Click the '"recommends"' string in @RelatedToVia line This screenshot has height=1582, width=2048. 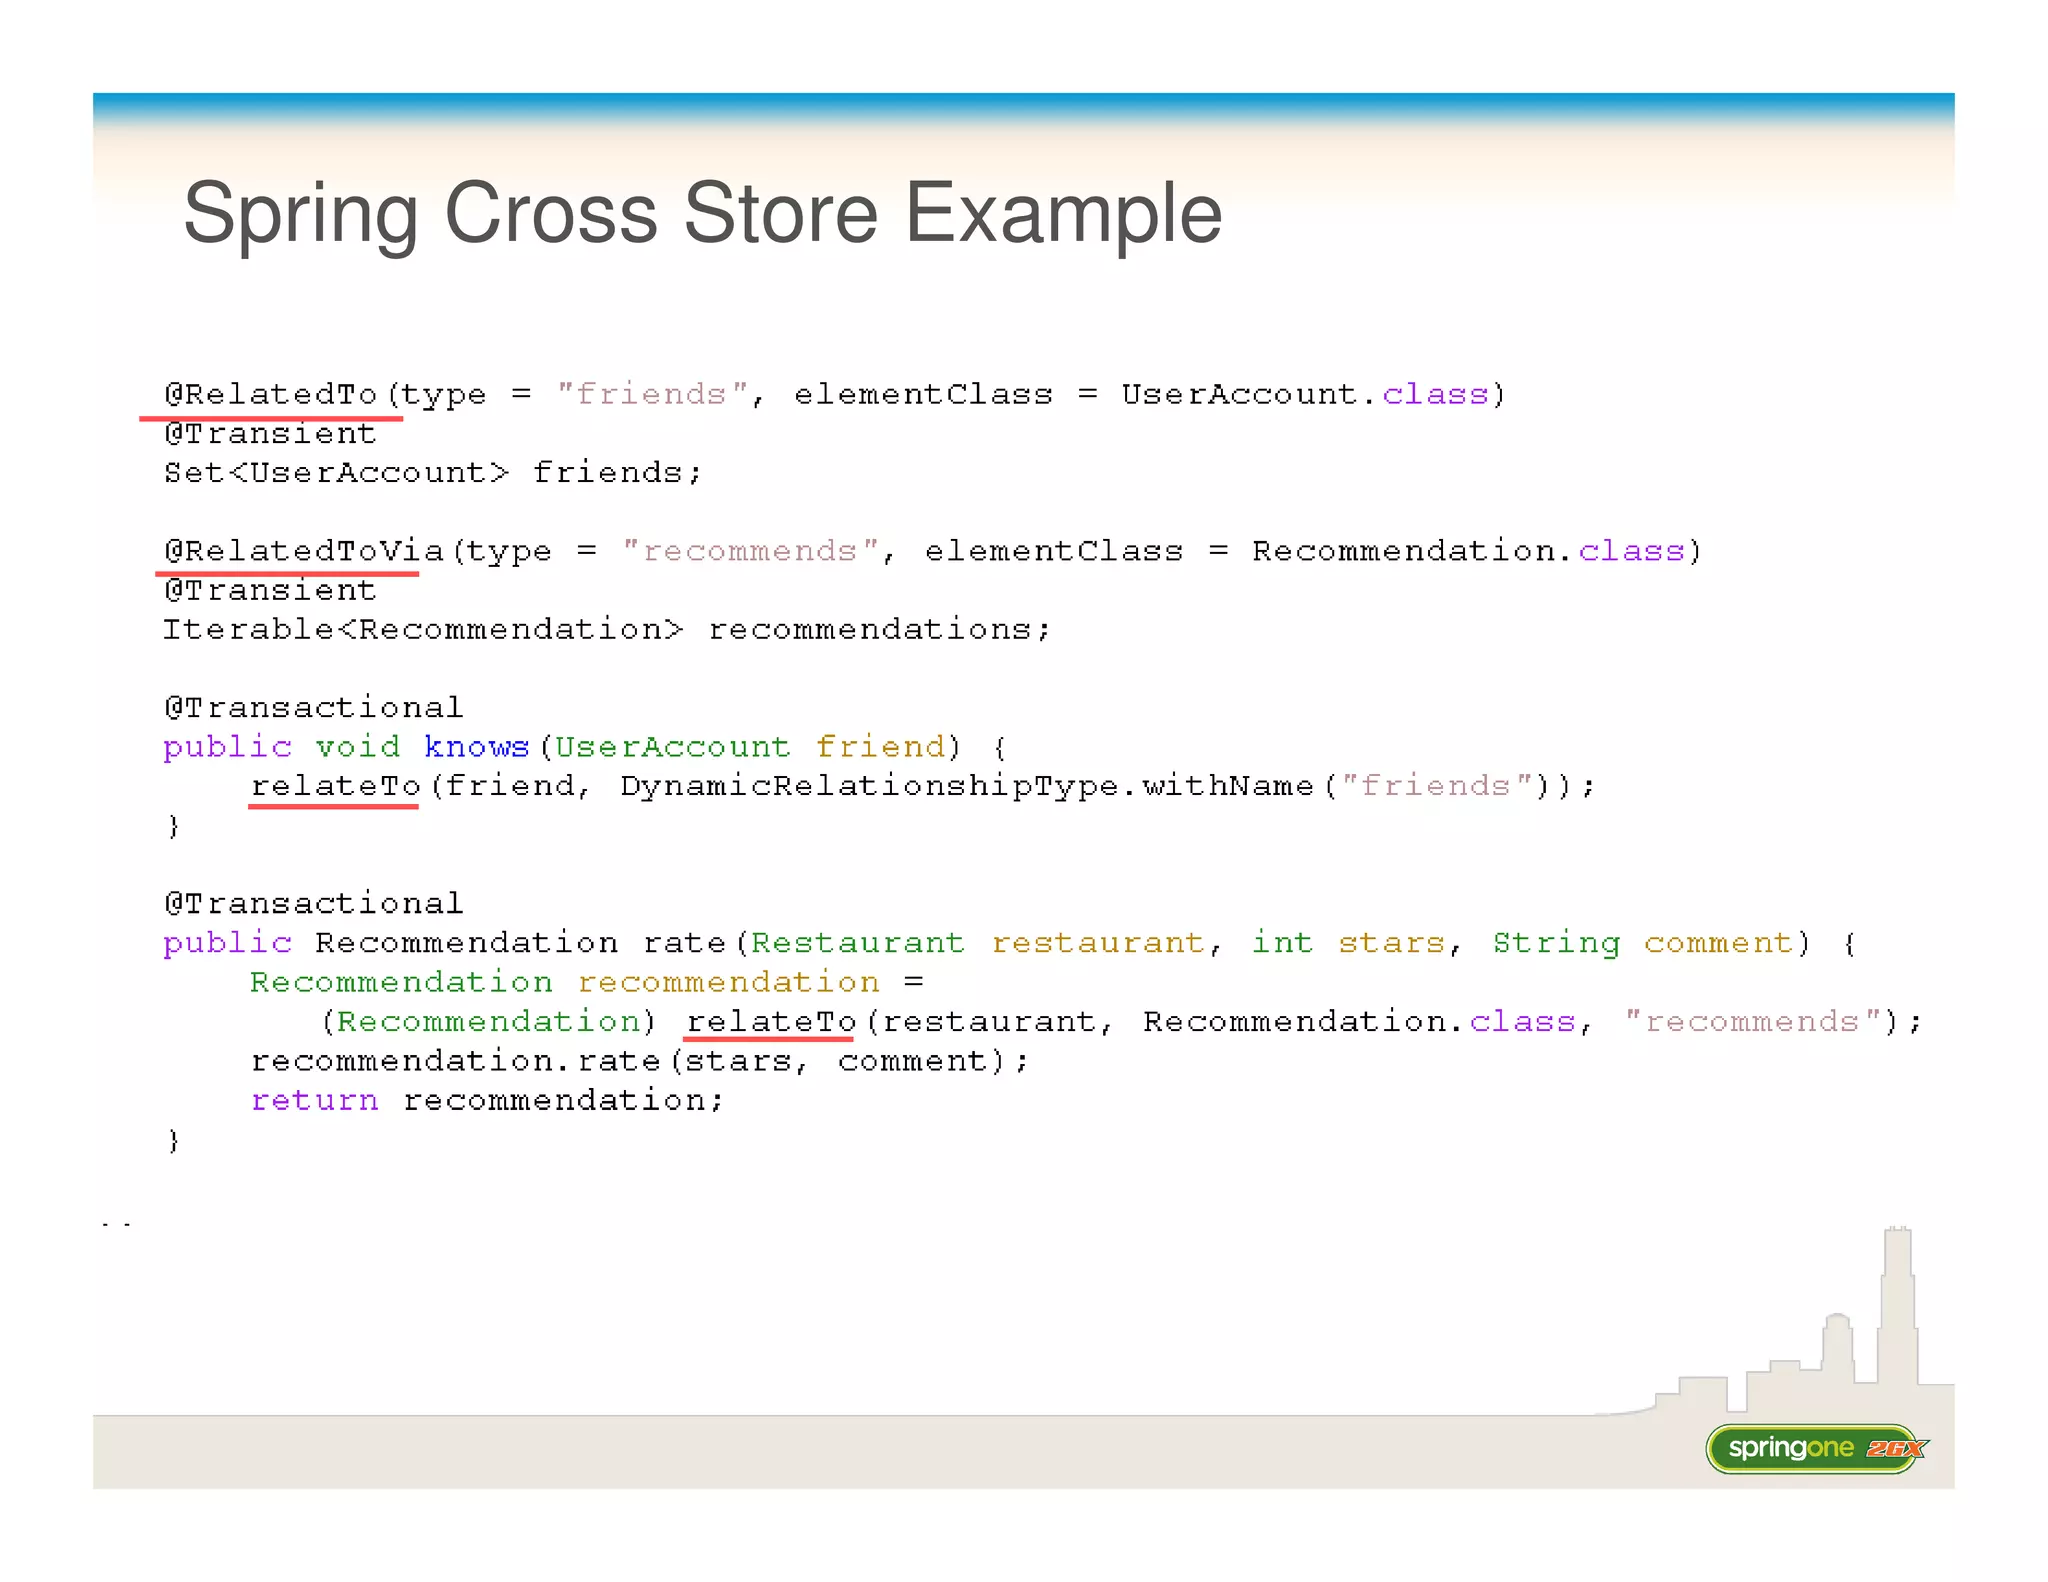pyautogui.click(x=750, y=550)
